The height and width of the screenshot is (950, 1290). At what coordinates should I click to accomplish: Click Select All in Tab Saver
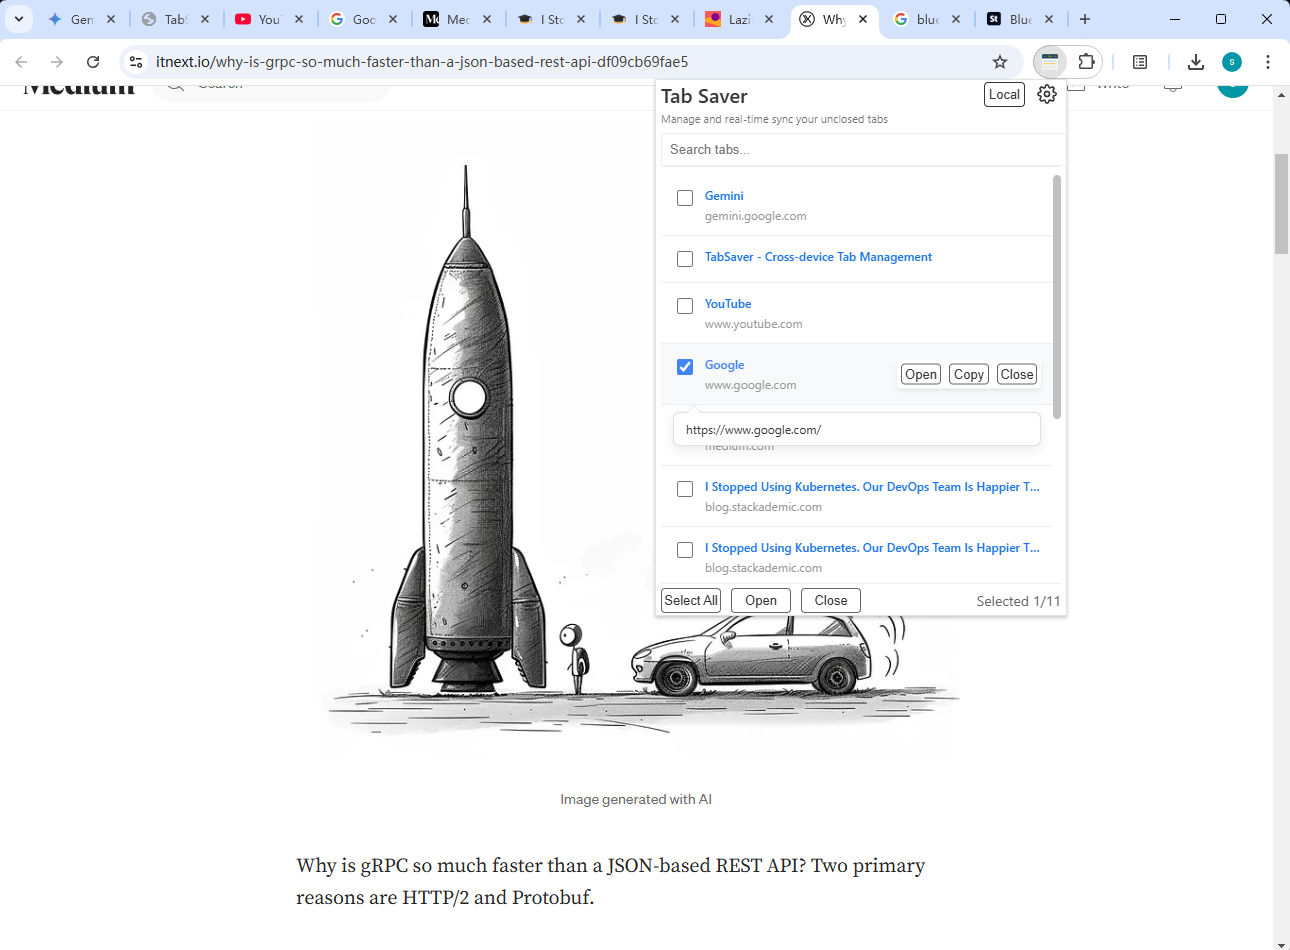[x=691, y=600]
